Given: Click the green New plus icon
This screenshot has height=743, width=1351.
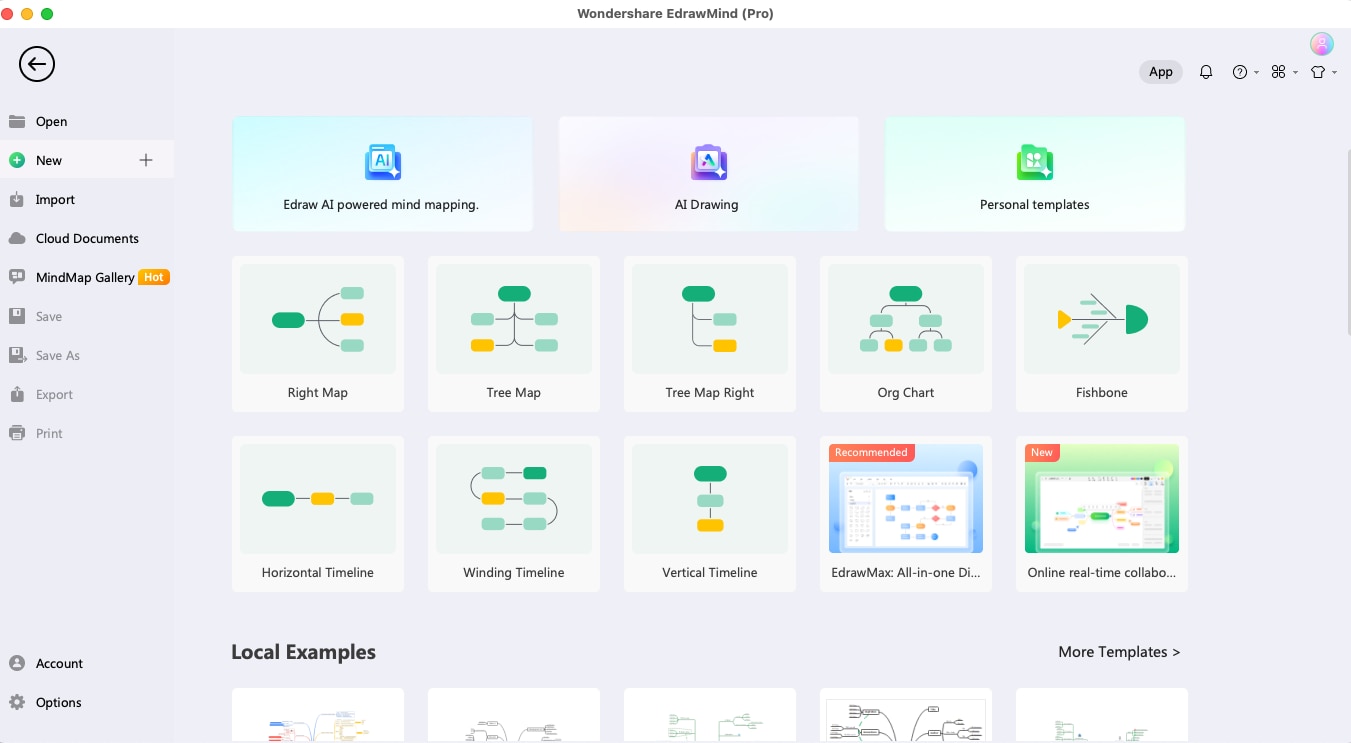Looking at the screenshot, I should (17, 161).
